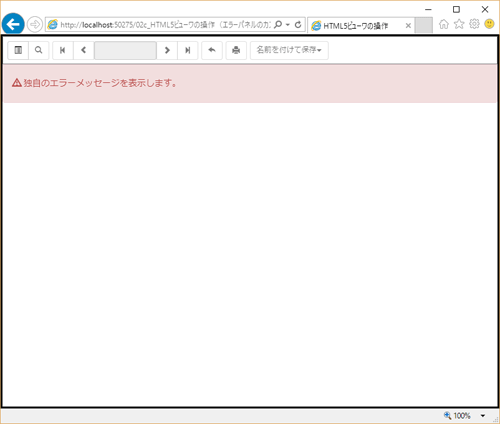The height and width of the screenshot is (424, 500).
Task: Open a new blank browser tab
Action: [424, 25]
